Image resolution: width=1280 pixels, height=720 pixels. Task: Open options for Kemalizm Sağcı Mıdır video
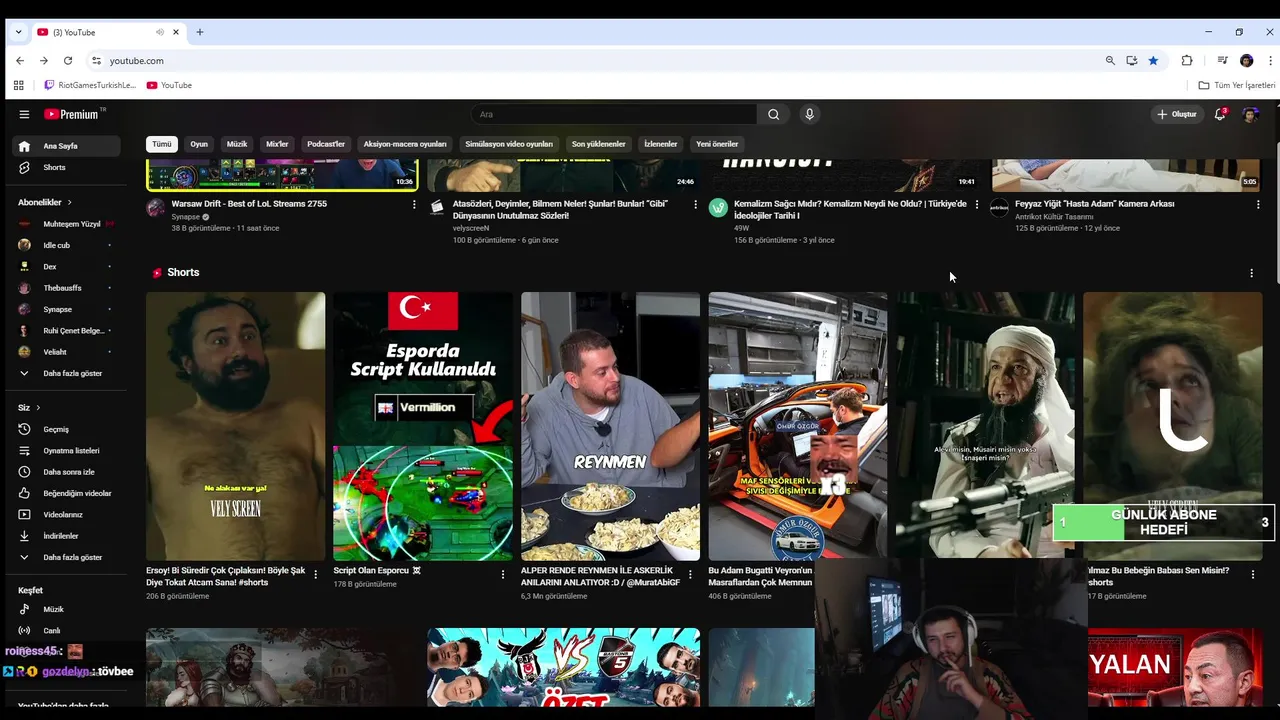pyautogui.click(x=977, y=205)
